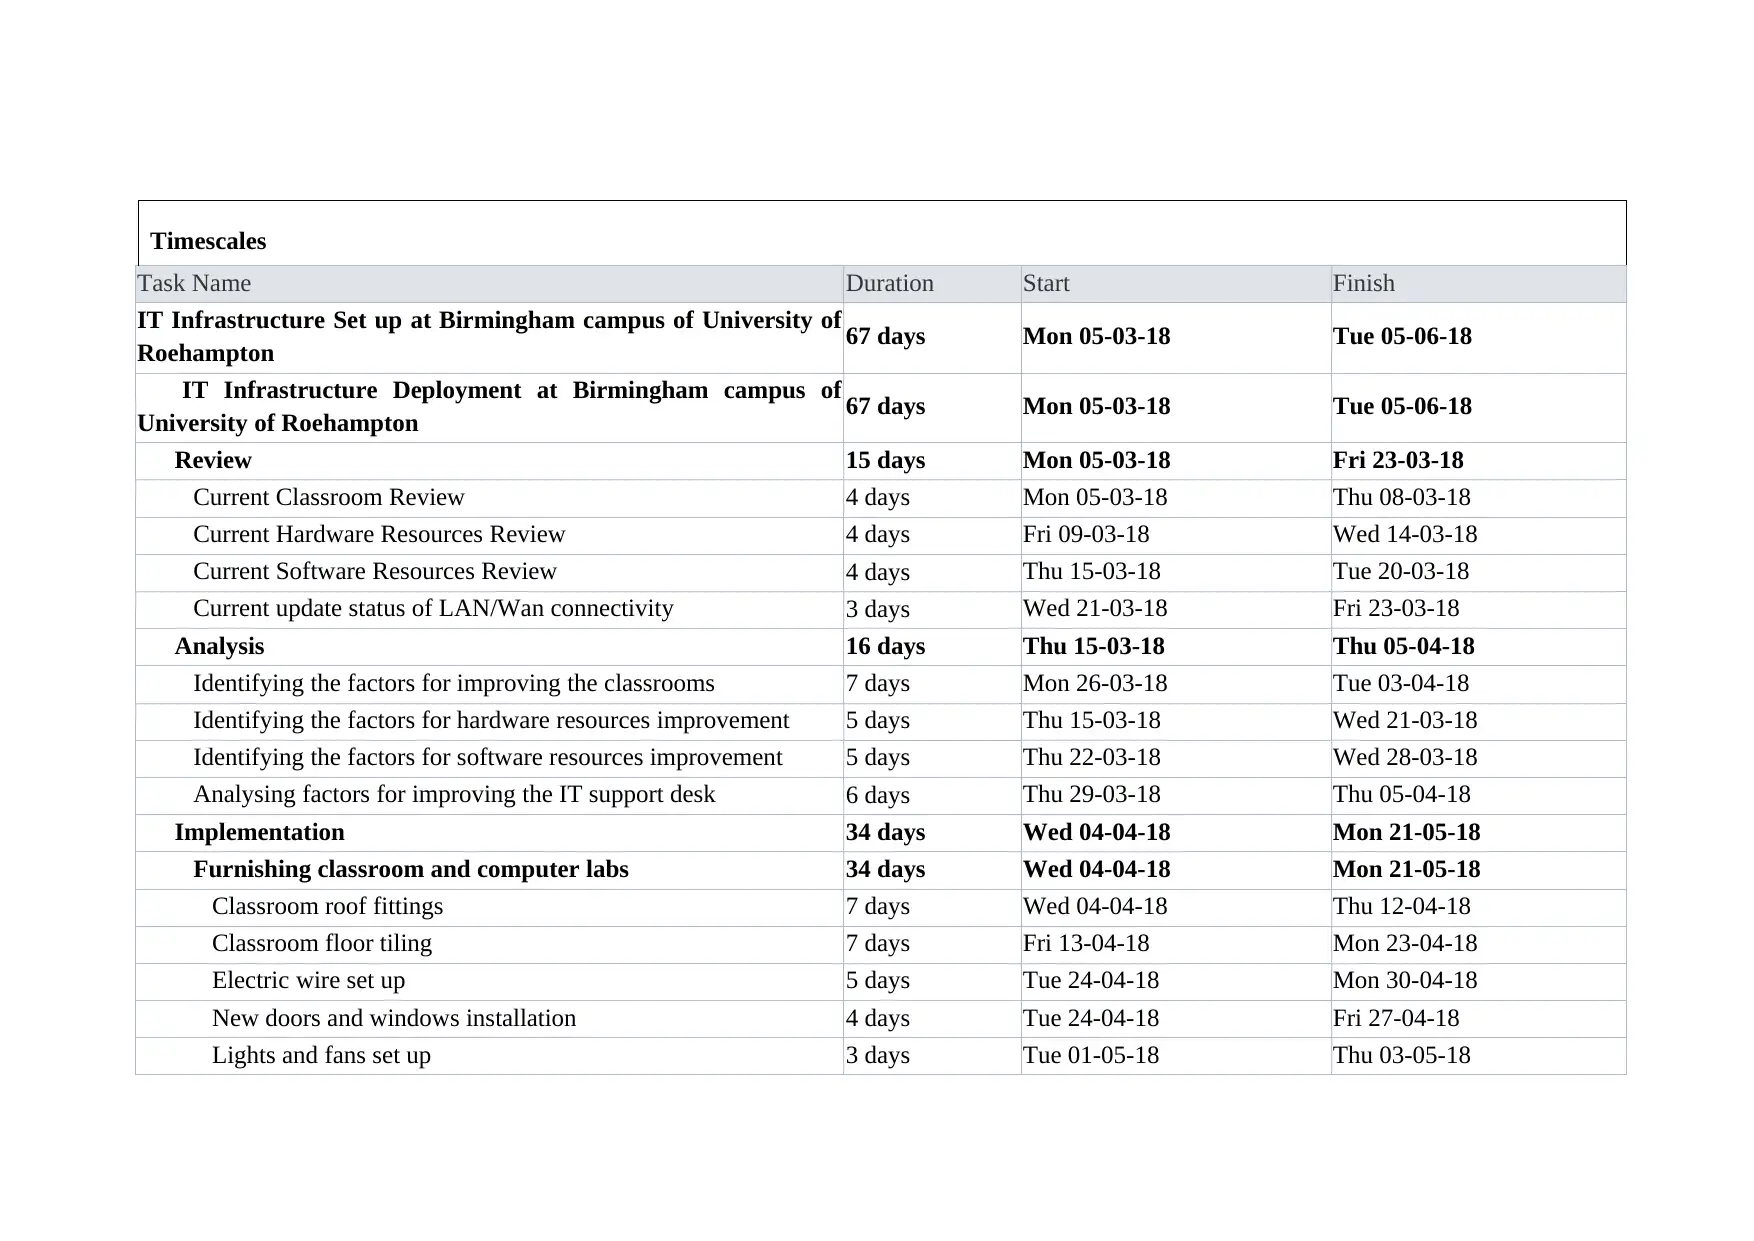Select Identifying factors for improving the classrooms
This screenshot has height=1241, width=1754.
pos(454,683)
